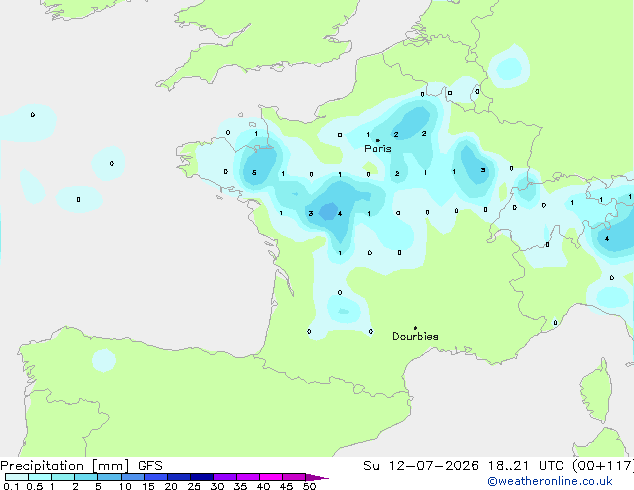Click the 0.5–1 mm legend swatch
This screenshot has height=490, width=634.
[x=40, y=477]
